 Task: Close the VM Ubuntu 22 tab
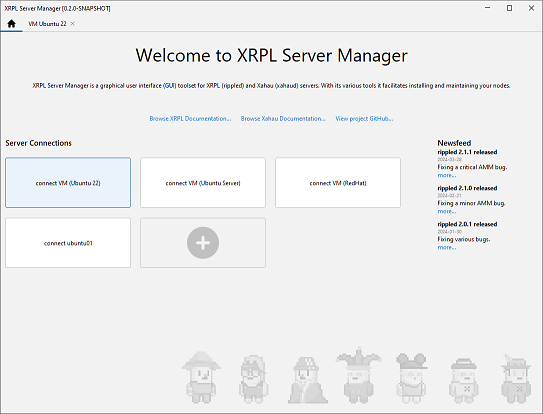(72, 24)
